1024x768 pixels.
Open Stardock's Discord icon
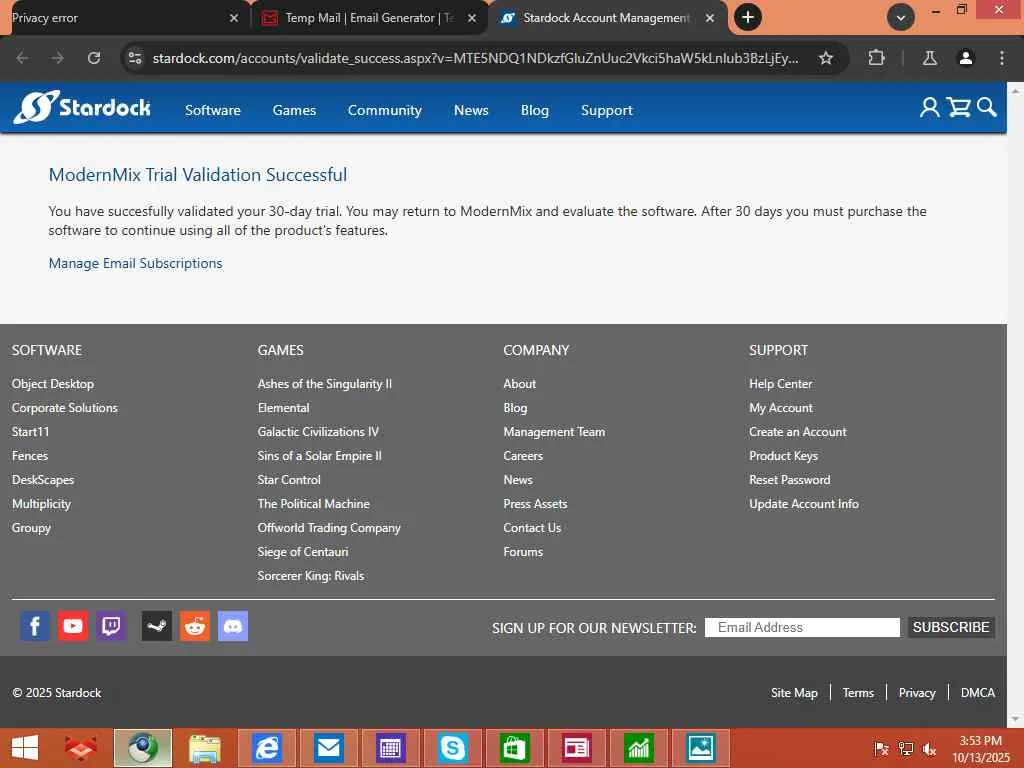point(232,626)
